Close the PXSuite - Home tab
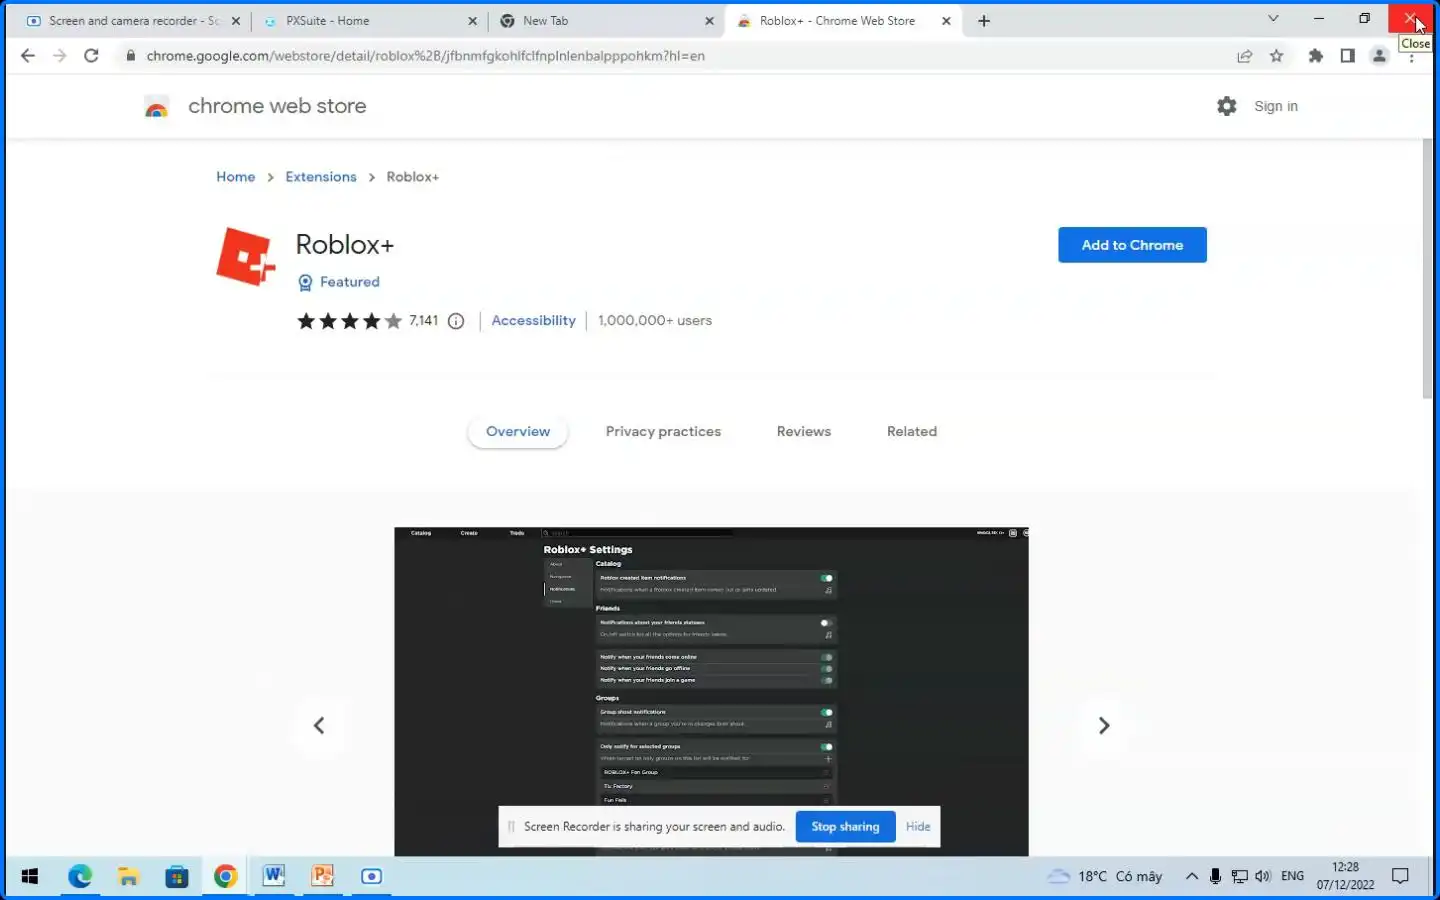The width and height of the screenshot is (1440, 900). click(x=473, y=20)
